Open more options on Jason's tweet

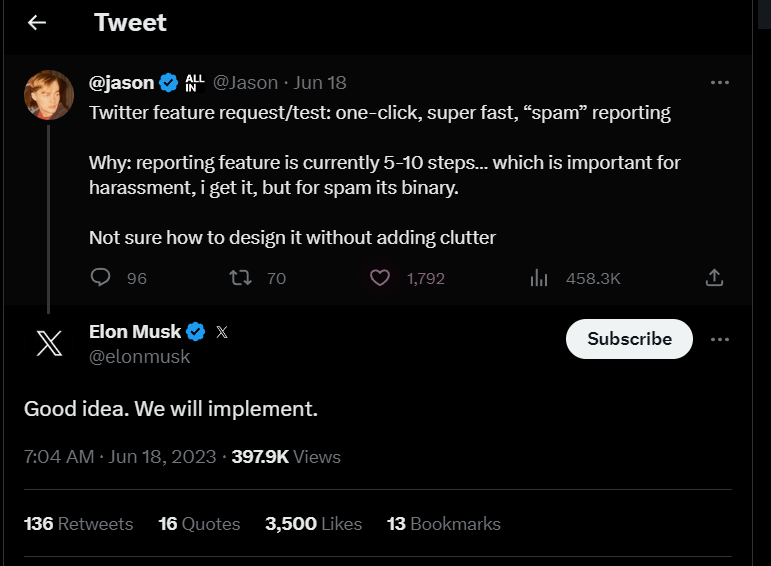(719, 83)
